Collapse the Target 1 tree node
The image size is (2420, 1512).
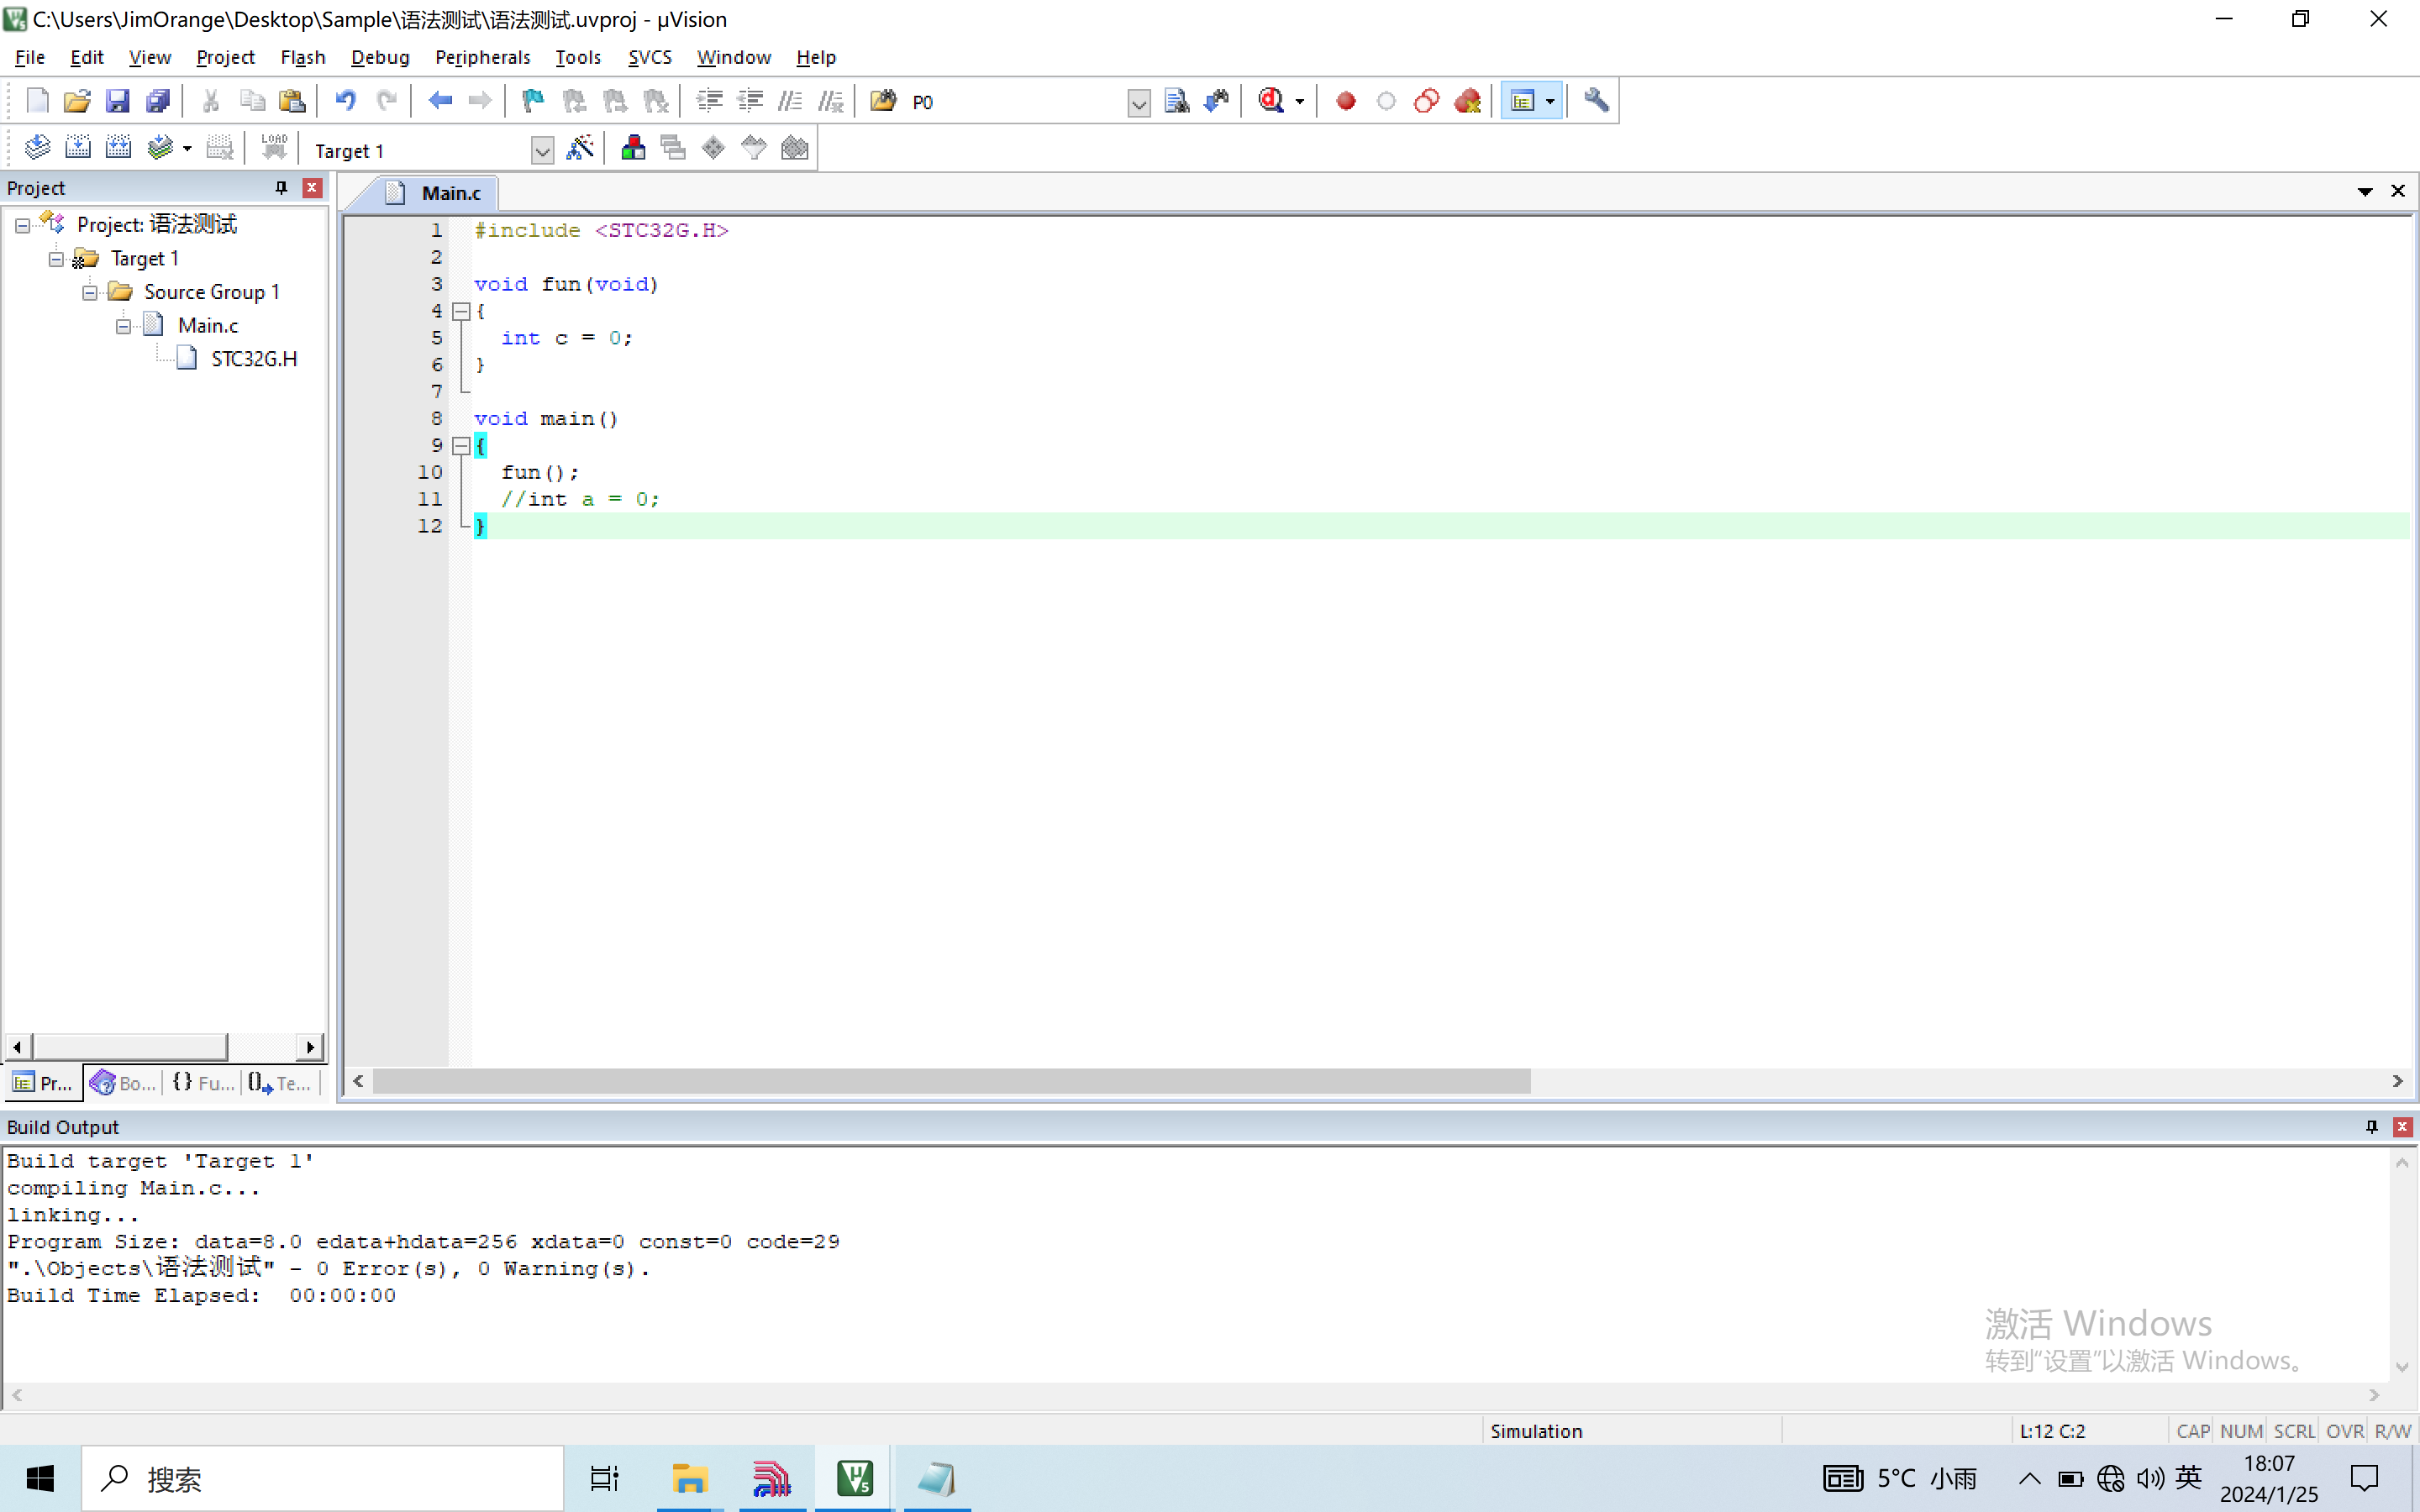point(56,259)
